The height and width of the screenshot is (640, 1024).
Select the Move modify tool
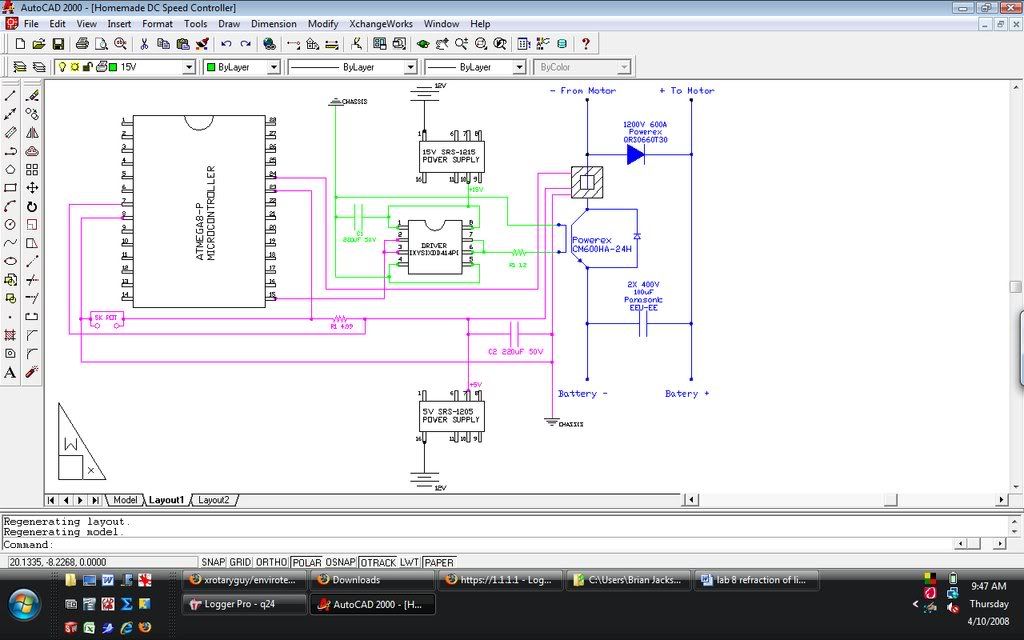point(32,188)
